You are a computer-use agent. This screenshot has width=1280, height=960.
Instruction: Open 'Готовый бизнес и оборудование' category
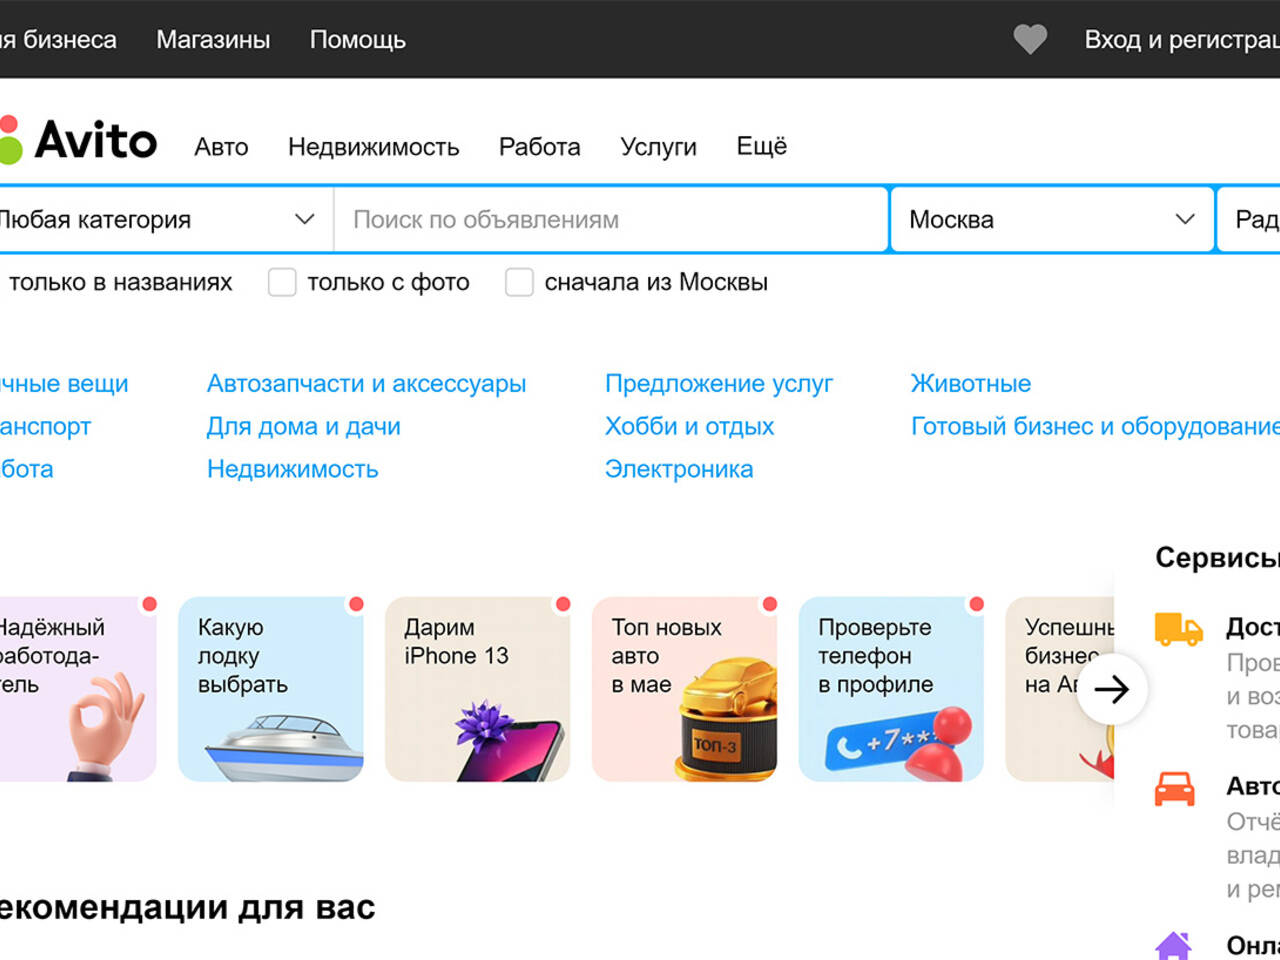[1095, 426]
